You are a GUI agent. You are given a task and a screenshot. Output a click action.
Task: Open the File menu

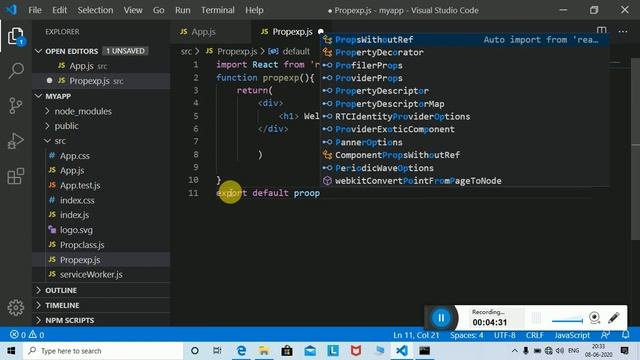[35, 10]
